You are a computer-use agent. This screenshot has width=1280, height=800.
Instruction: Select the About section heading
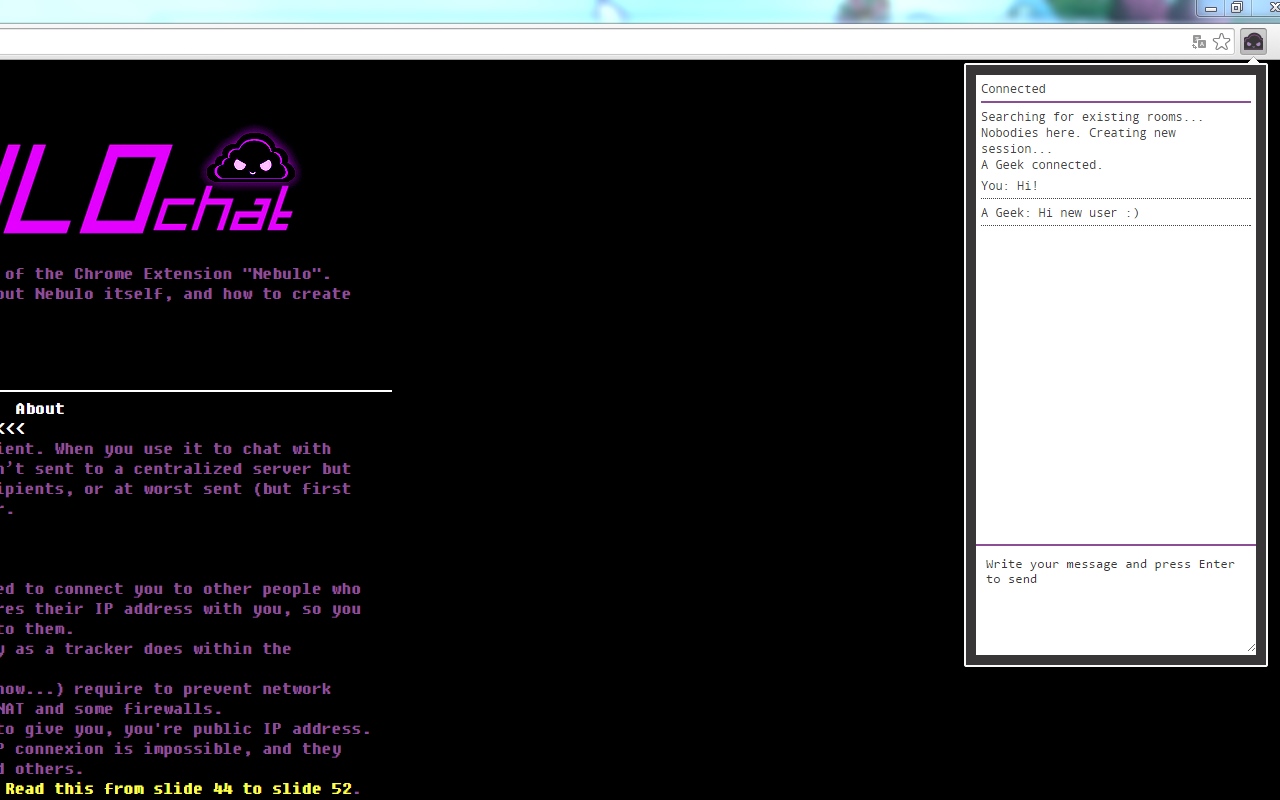pos(40,408)
